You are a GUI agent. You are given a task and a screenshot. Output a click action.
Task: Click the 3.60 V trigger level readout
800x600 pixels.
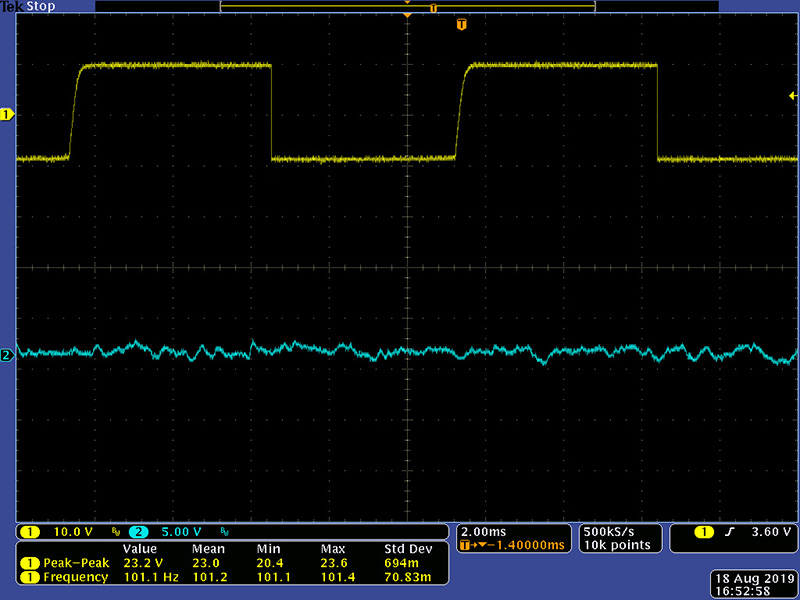click(x=772, y=531)
